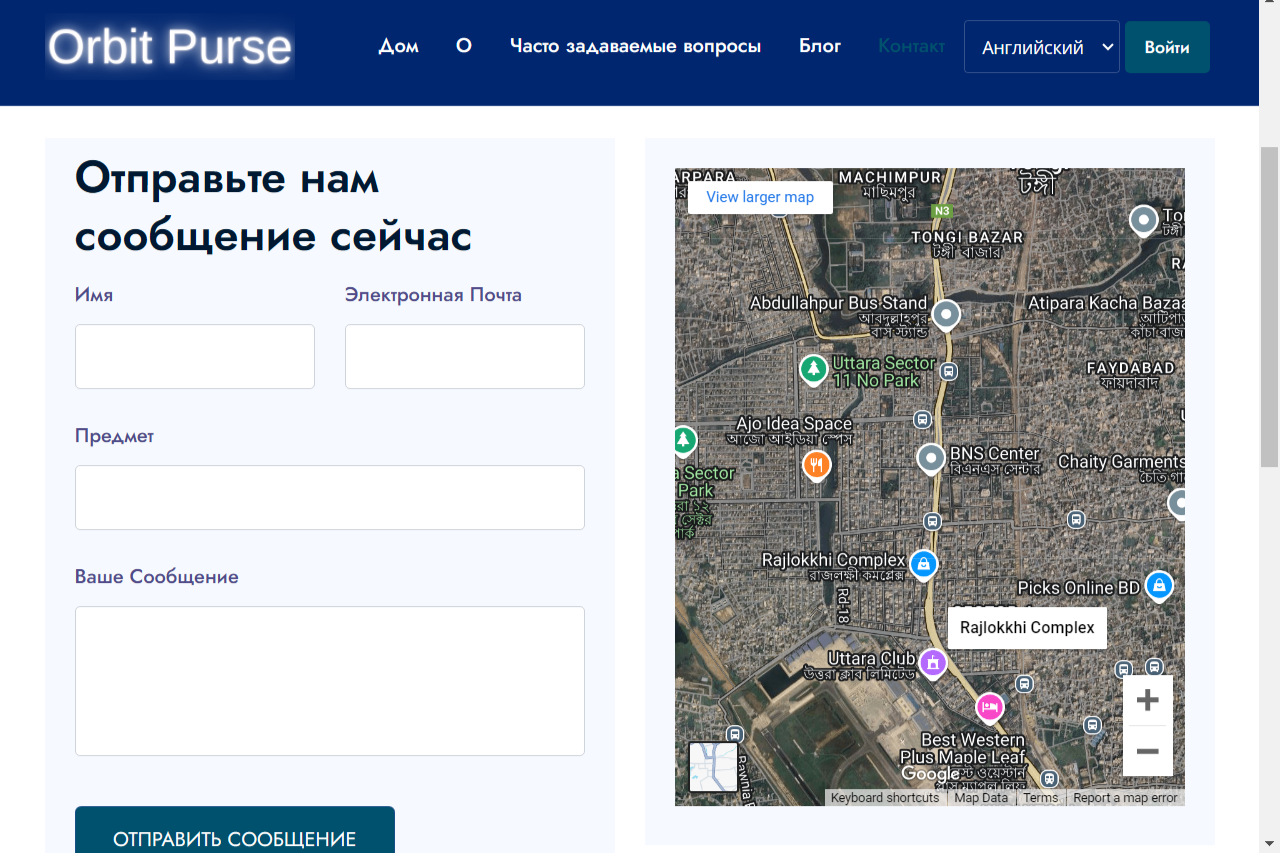Click the Rajlokkhi Complex shopping marker
The width and height of the screenshot is (1280, 853).
[x=923, y=564]
